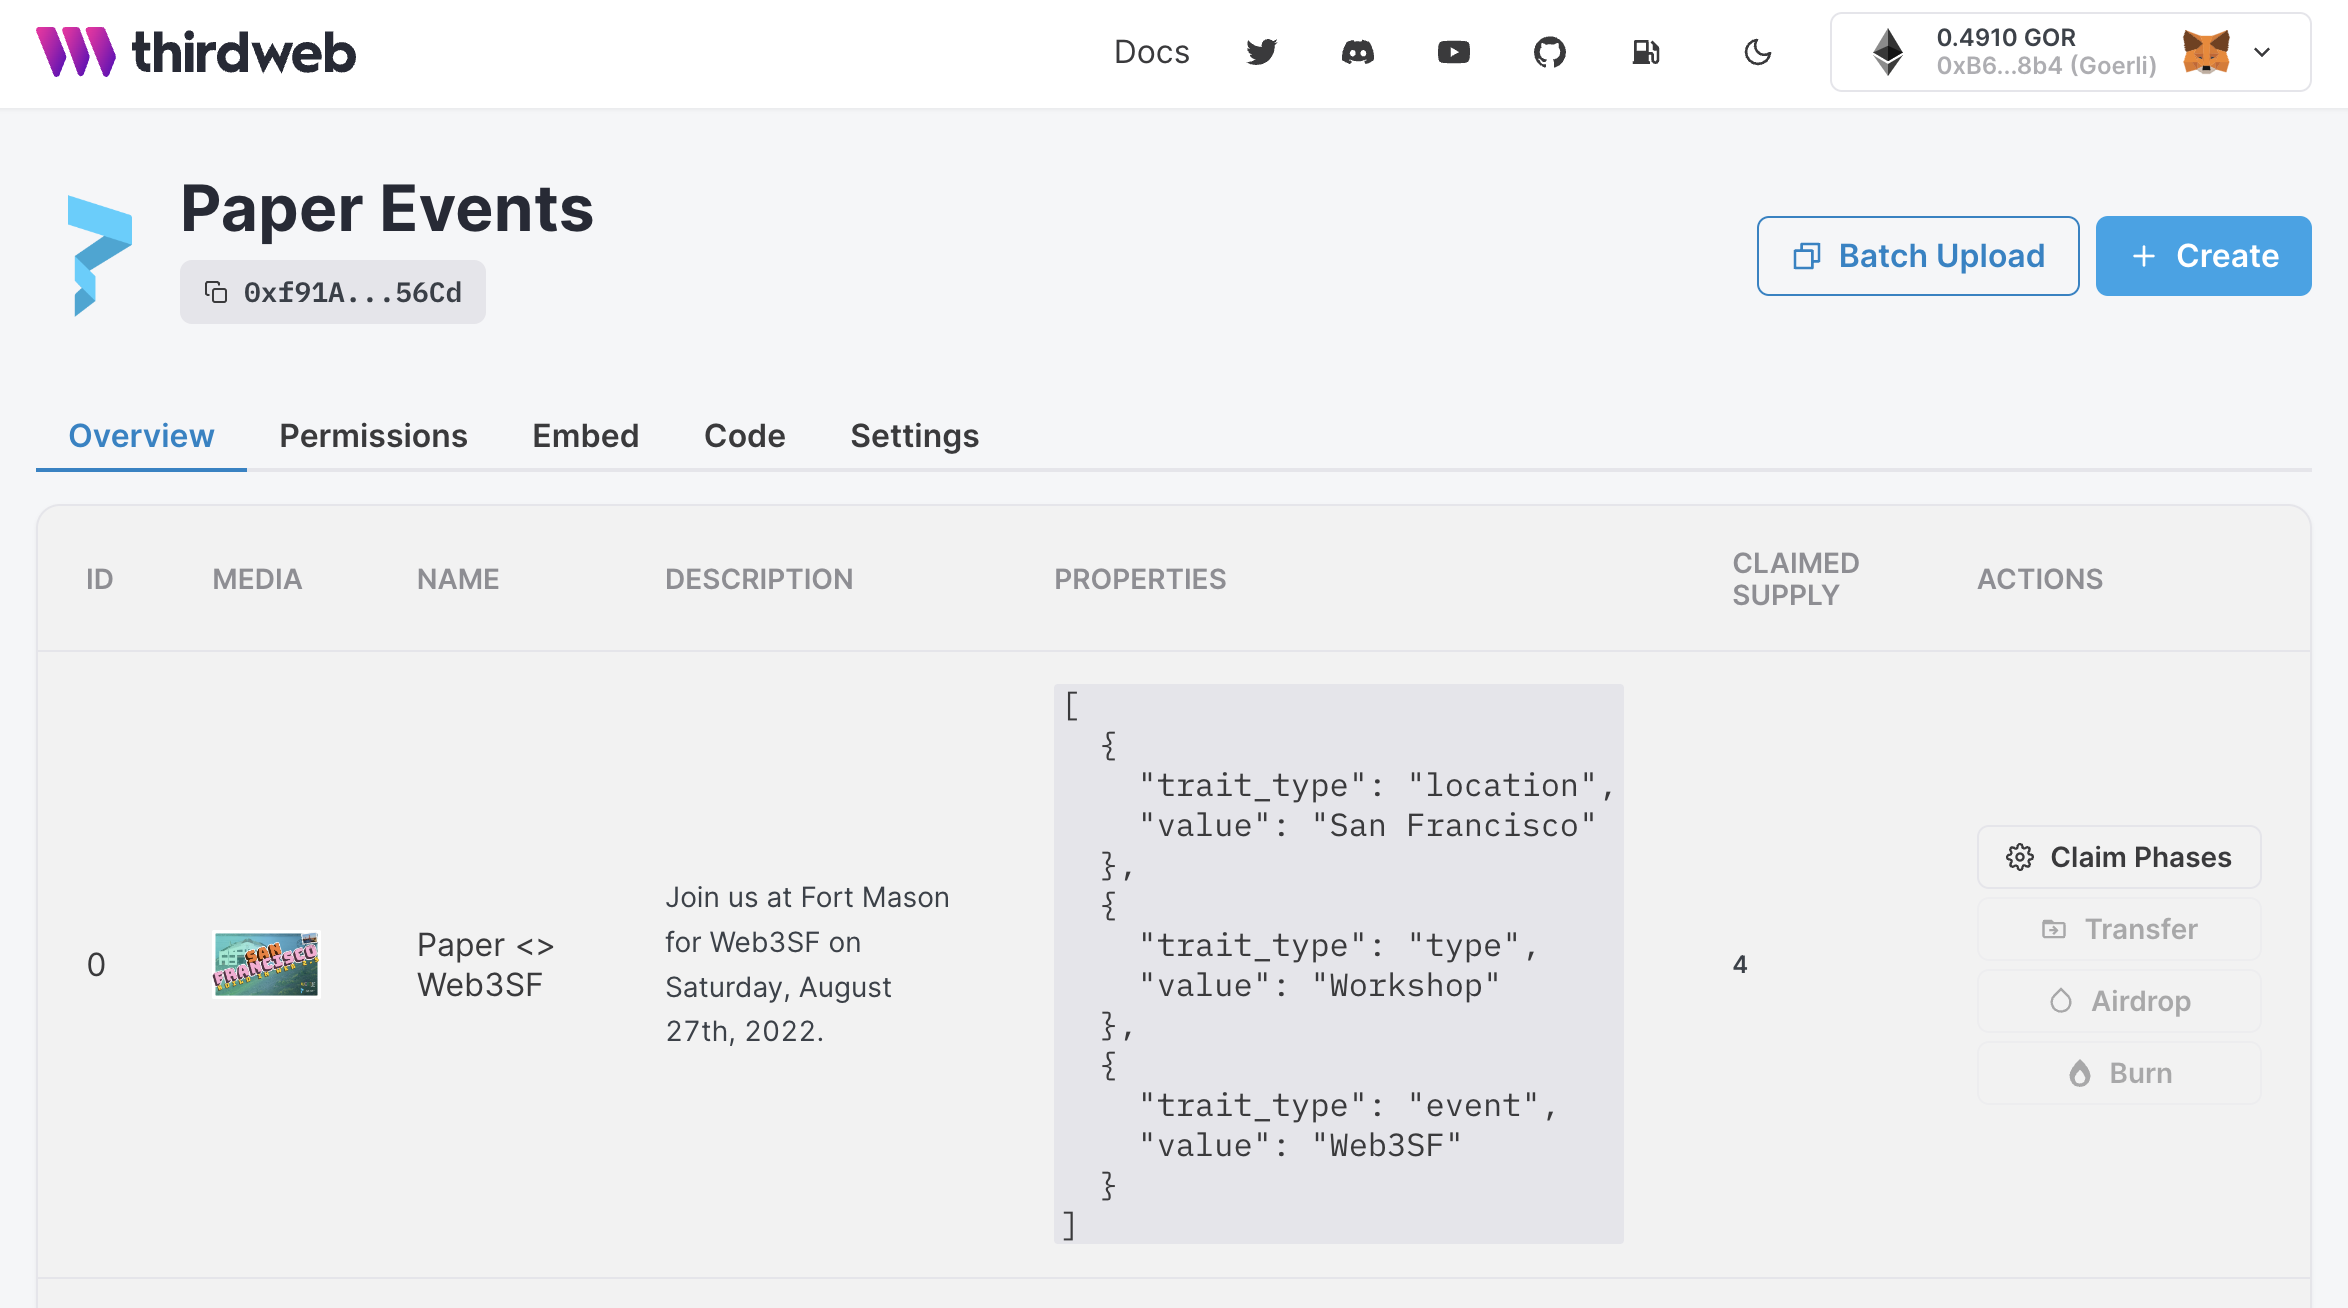Switch to the Permissions tab
Viewport: 2348px width, 1308px height.
(x=373, y=436)
